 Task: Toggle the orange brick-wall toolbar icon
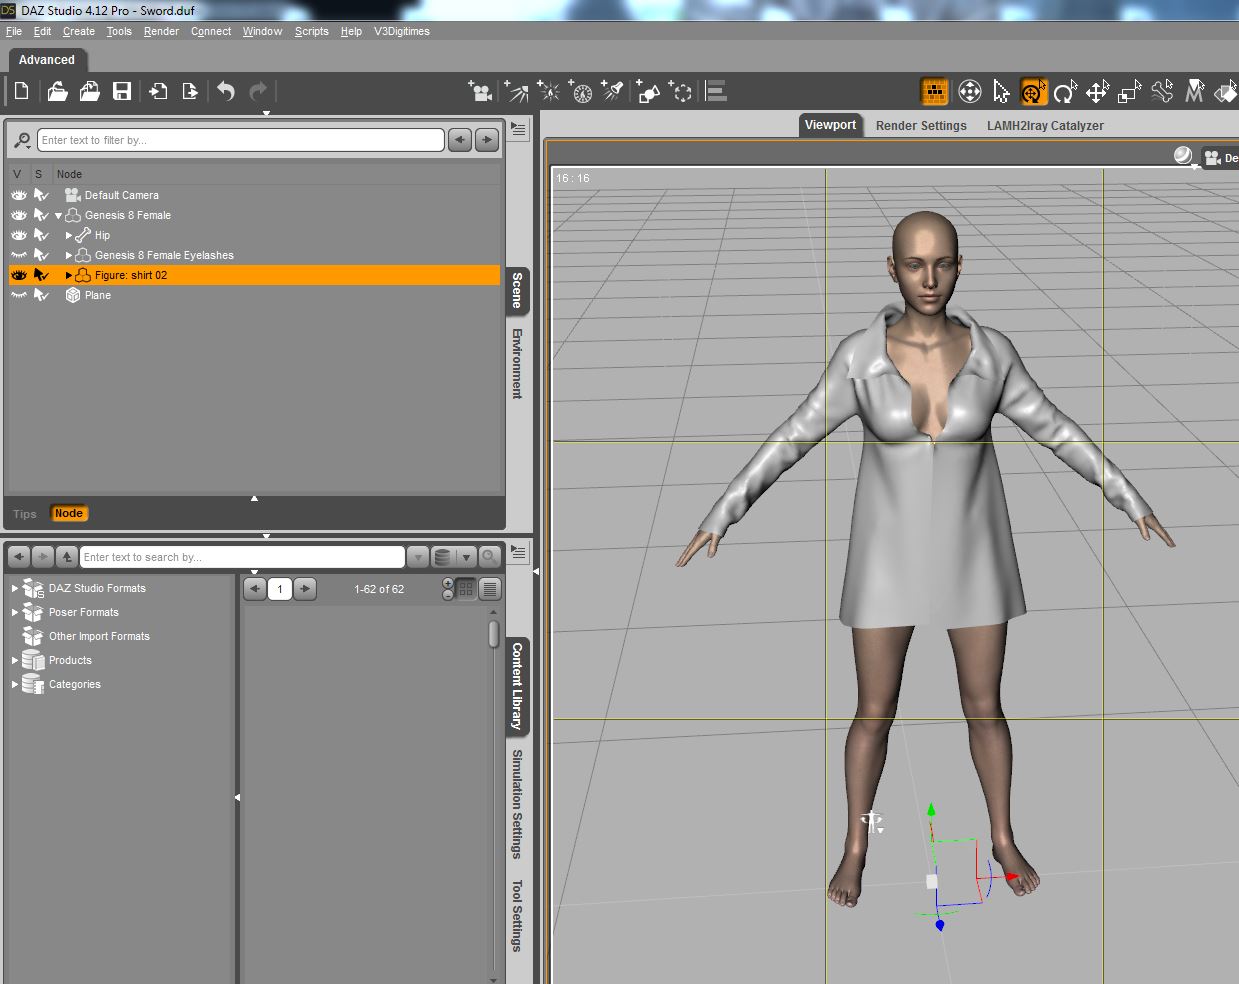[x=934, y=92]
